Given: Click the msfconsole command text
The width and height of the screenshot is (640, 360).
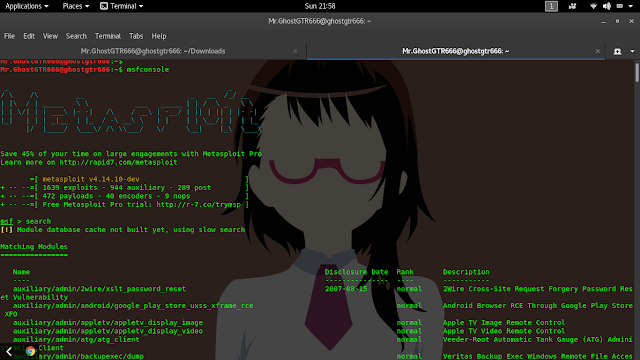Looking at the screenshot, I should coord(148,69).
